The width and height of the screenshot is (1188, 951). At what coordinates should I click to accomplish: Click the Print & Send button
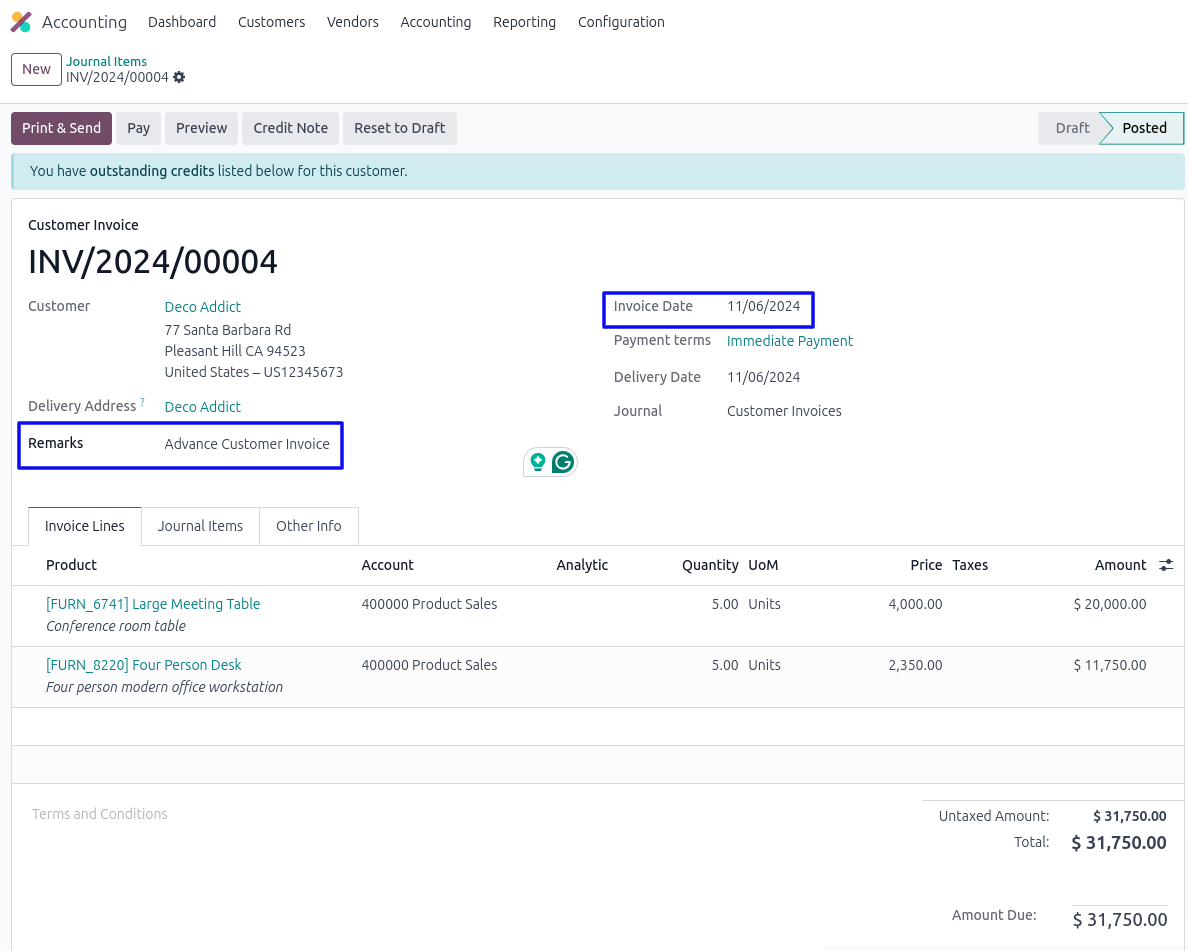pyautogui.click(x=61, y=128)
